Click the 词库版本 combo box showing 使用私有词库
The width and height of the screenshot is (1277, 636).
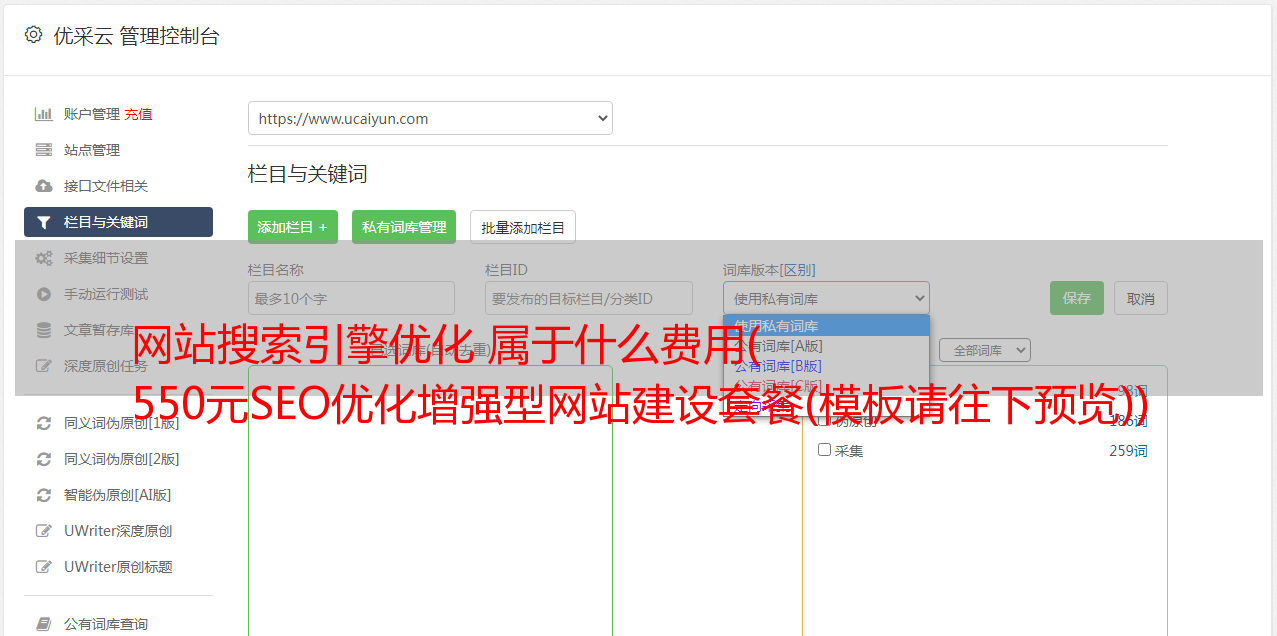point(826,298)
